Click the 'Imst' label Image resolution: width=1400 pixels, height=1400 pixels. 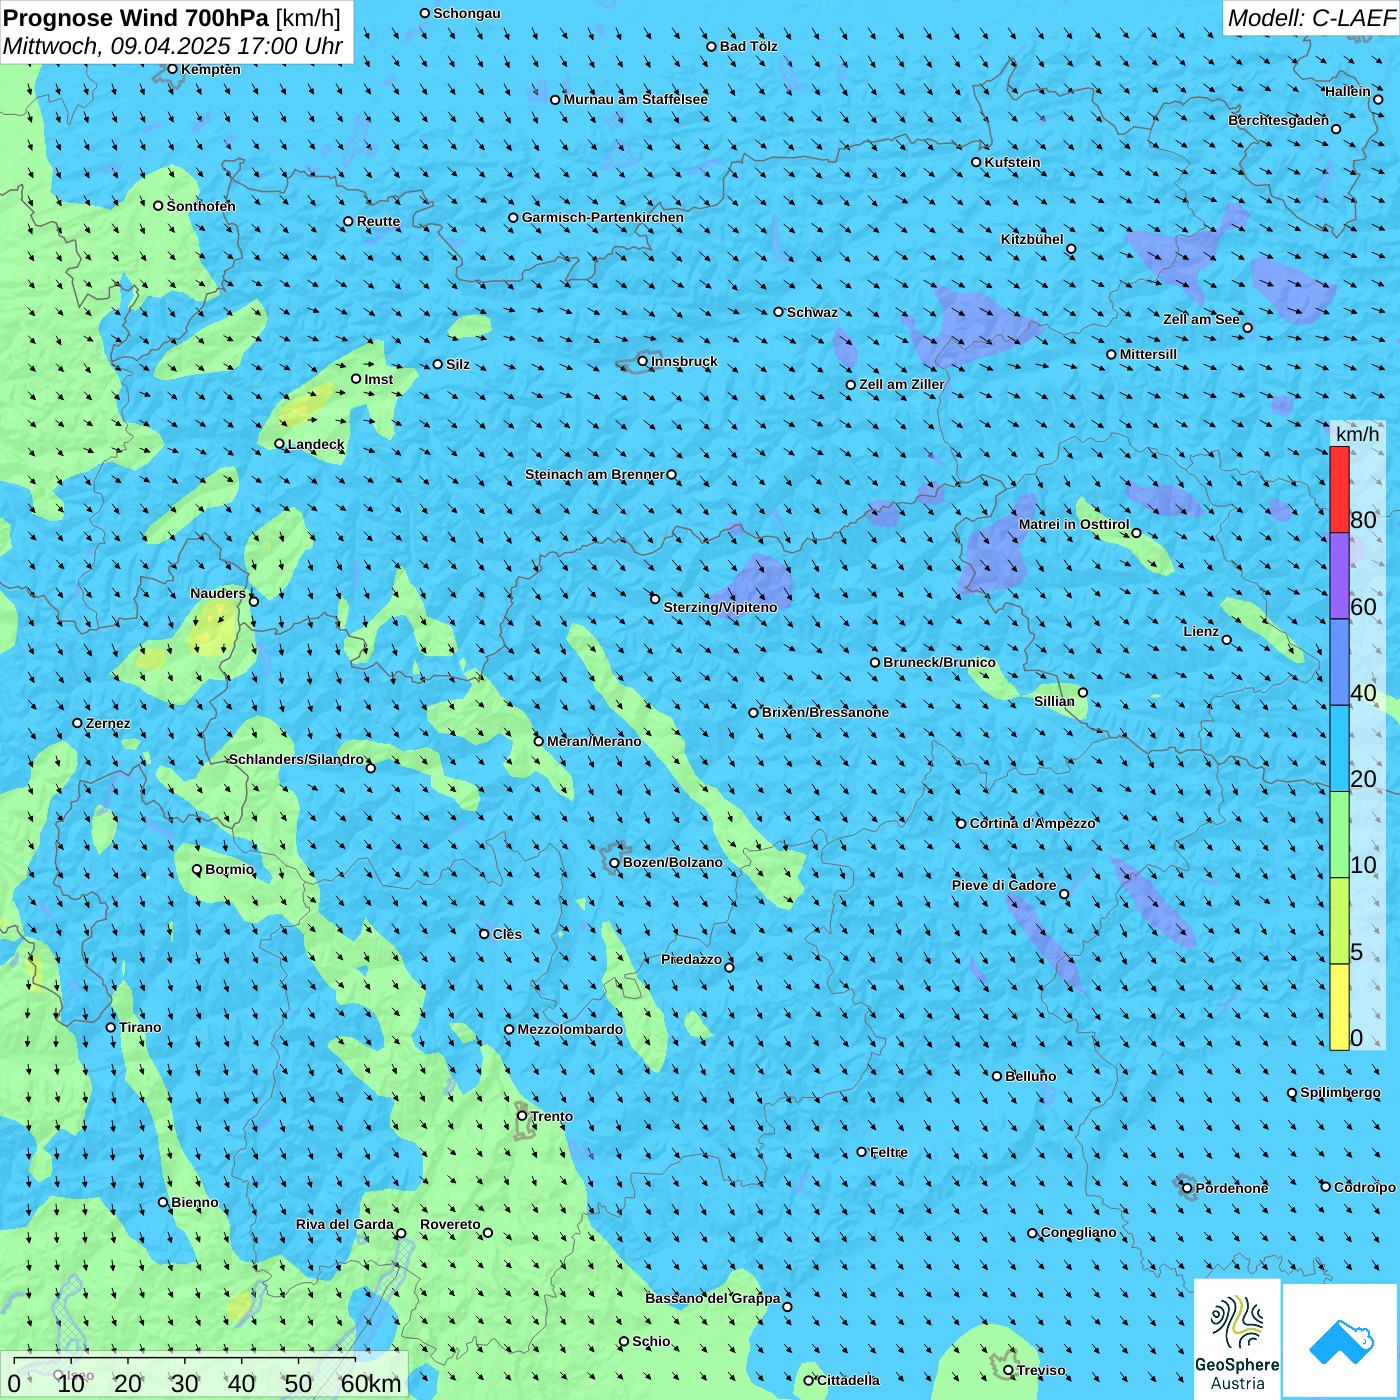379,379
